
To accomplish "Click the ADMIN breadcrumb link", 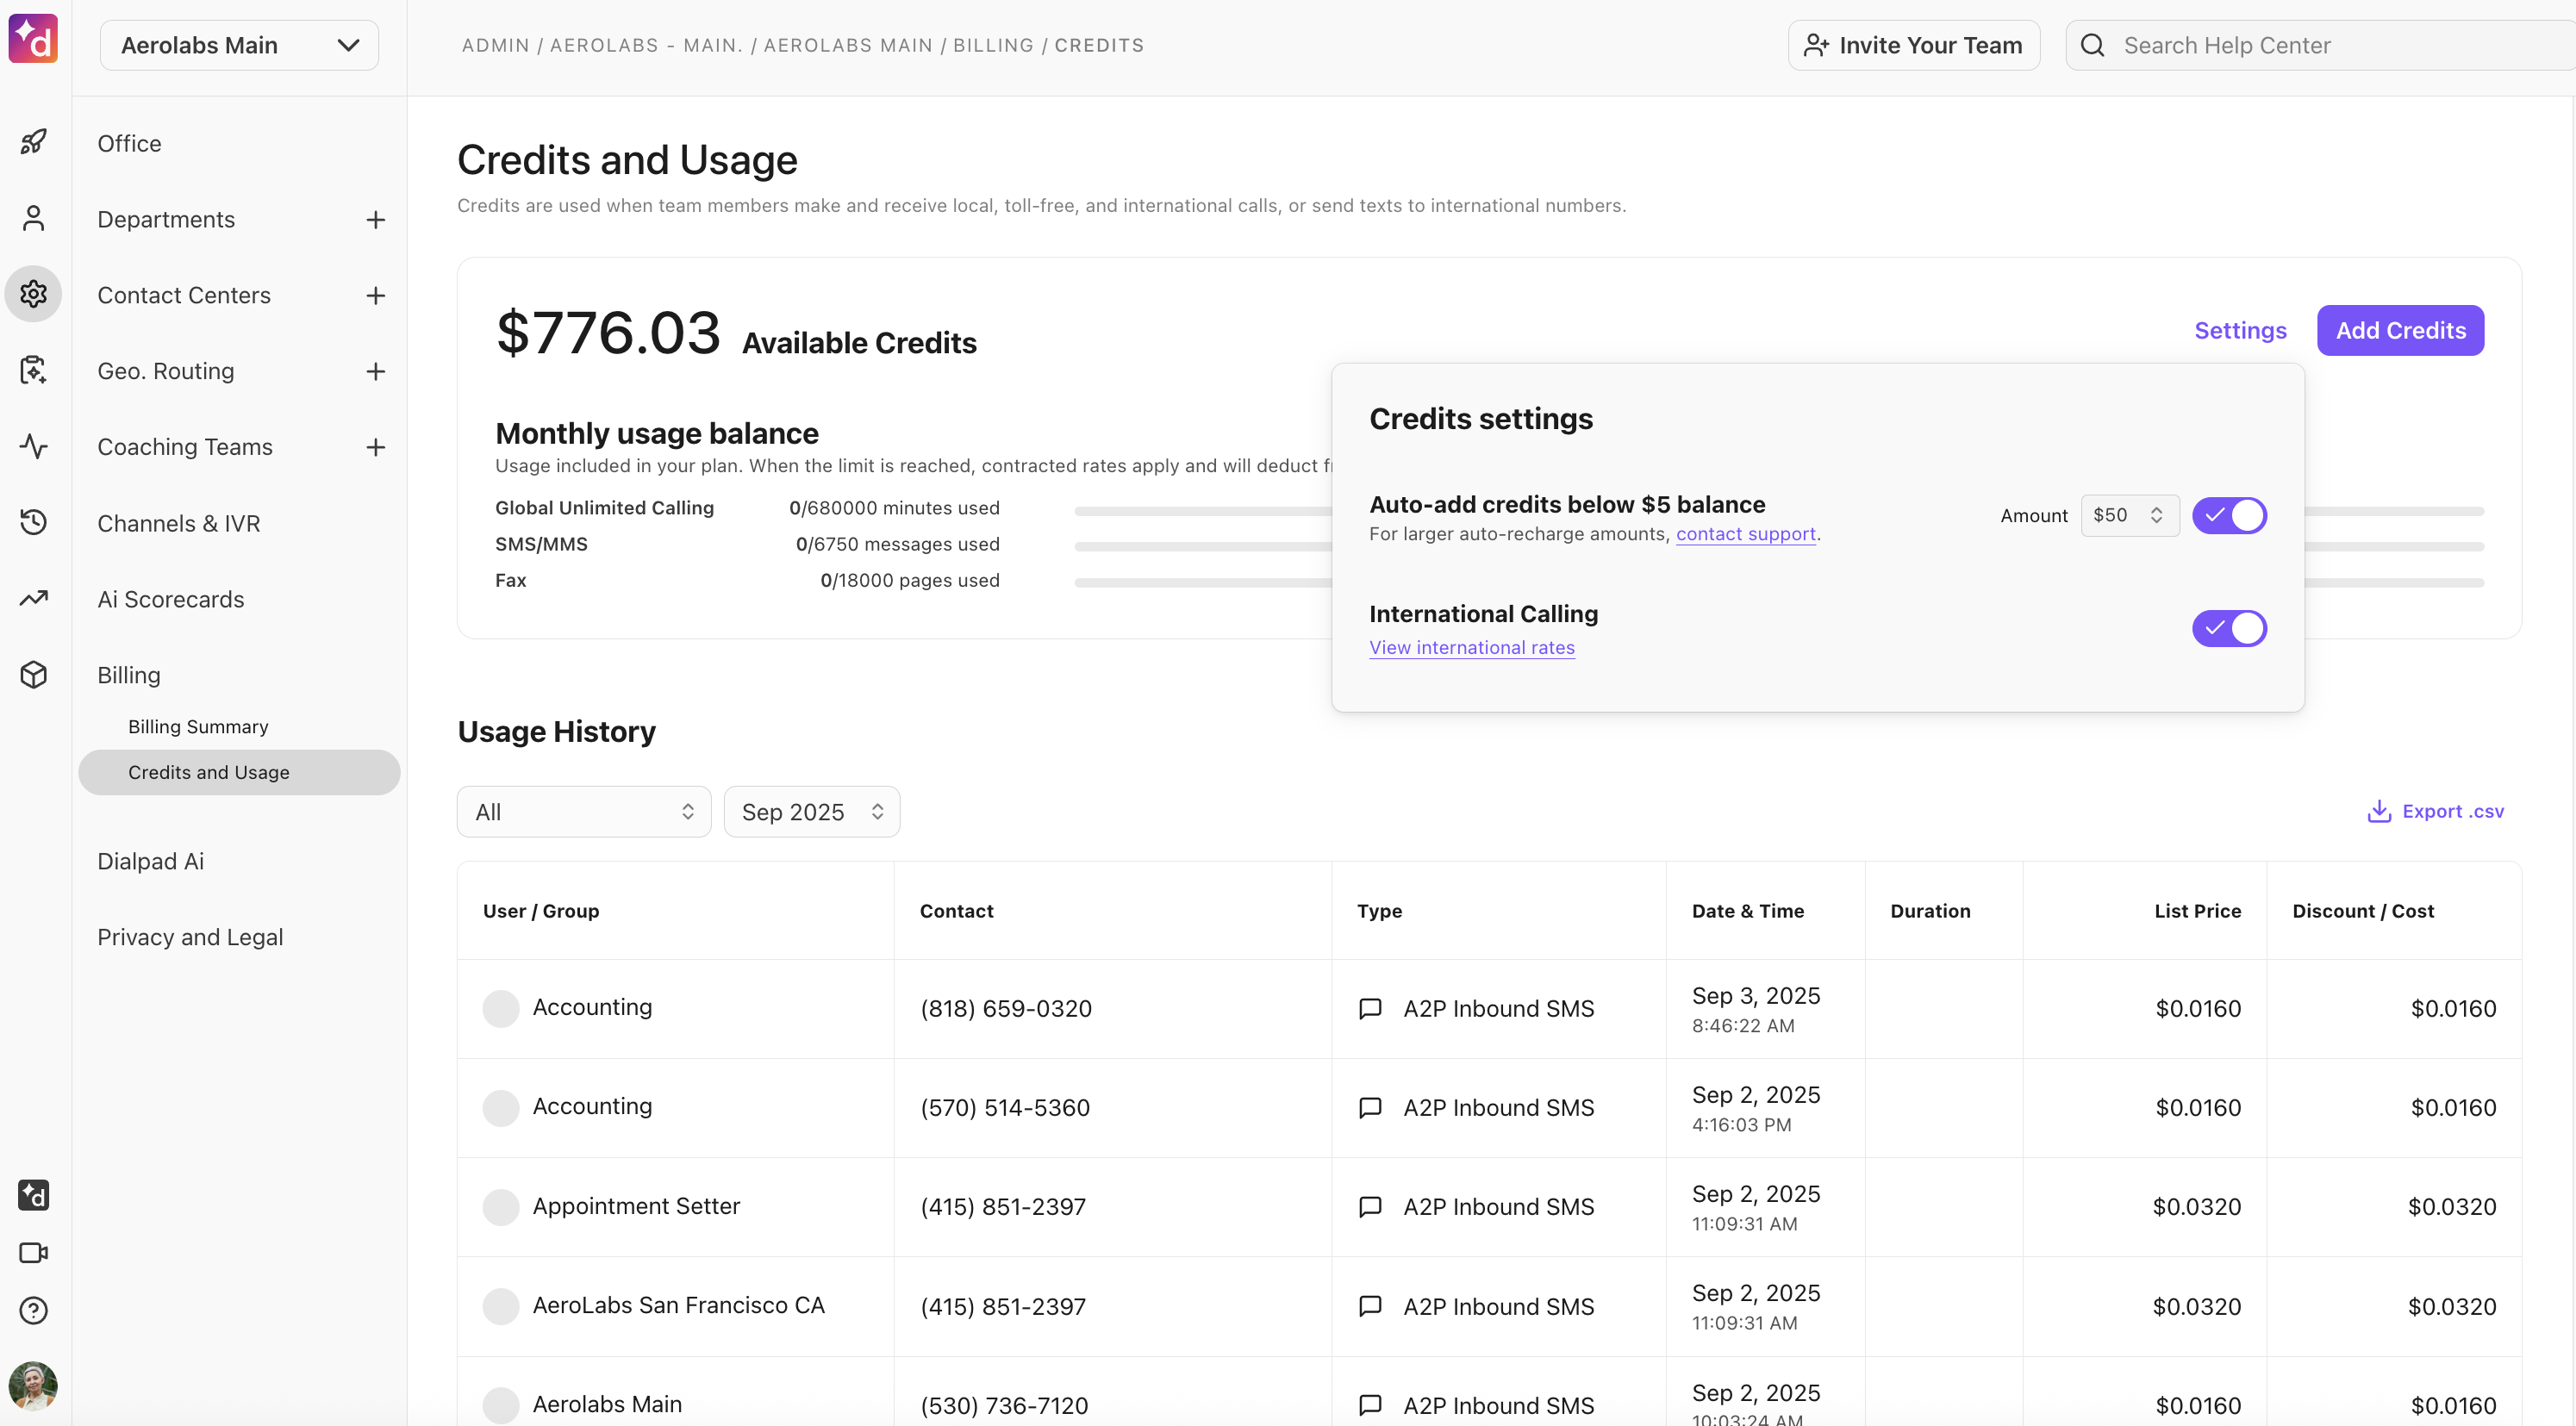I will tap(495, 45).
